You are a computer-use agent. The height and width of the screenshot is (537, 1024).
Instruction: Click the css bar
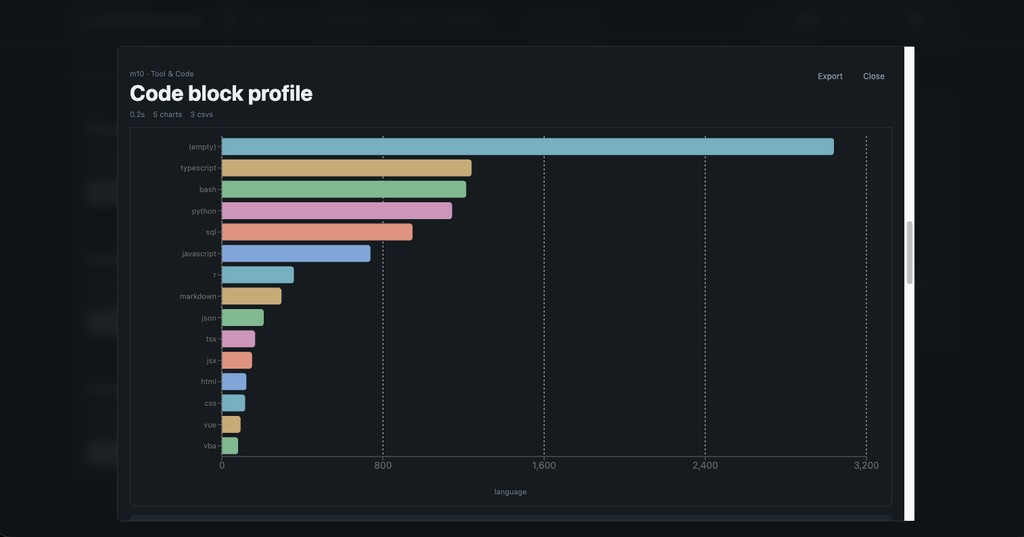click(233, 403)
